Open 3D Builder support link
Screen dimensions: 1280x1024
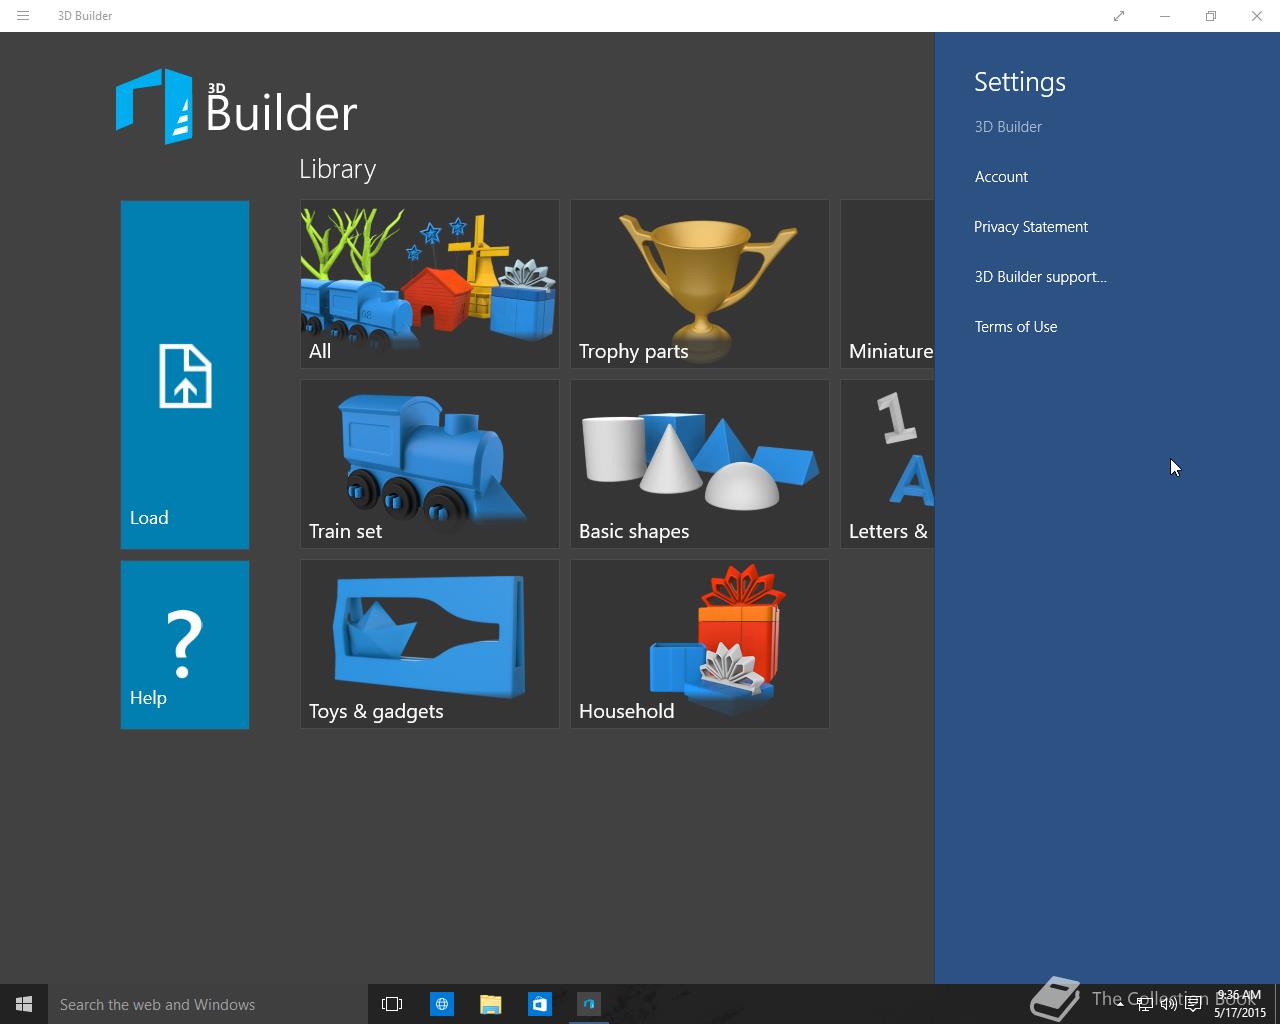coord(1040,277)
